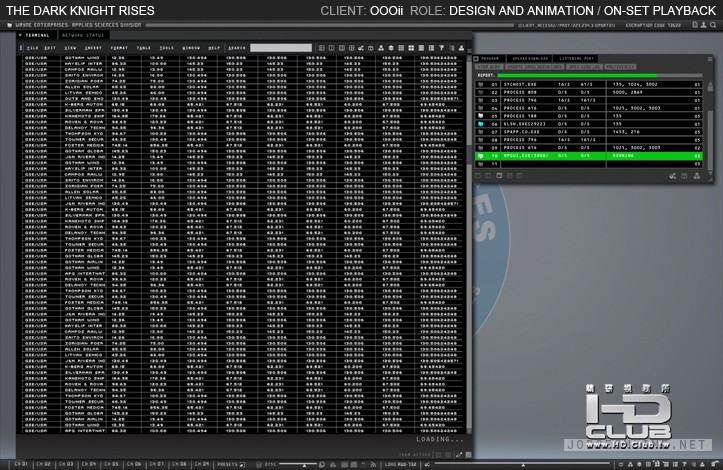Click the user profile icon in top header
Viewport: 723px width, 470px height.
[x=704, y=25]
